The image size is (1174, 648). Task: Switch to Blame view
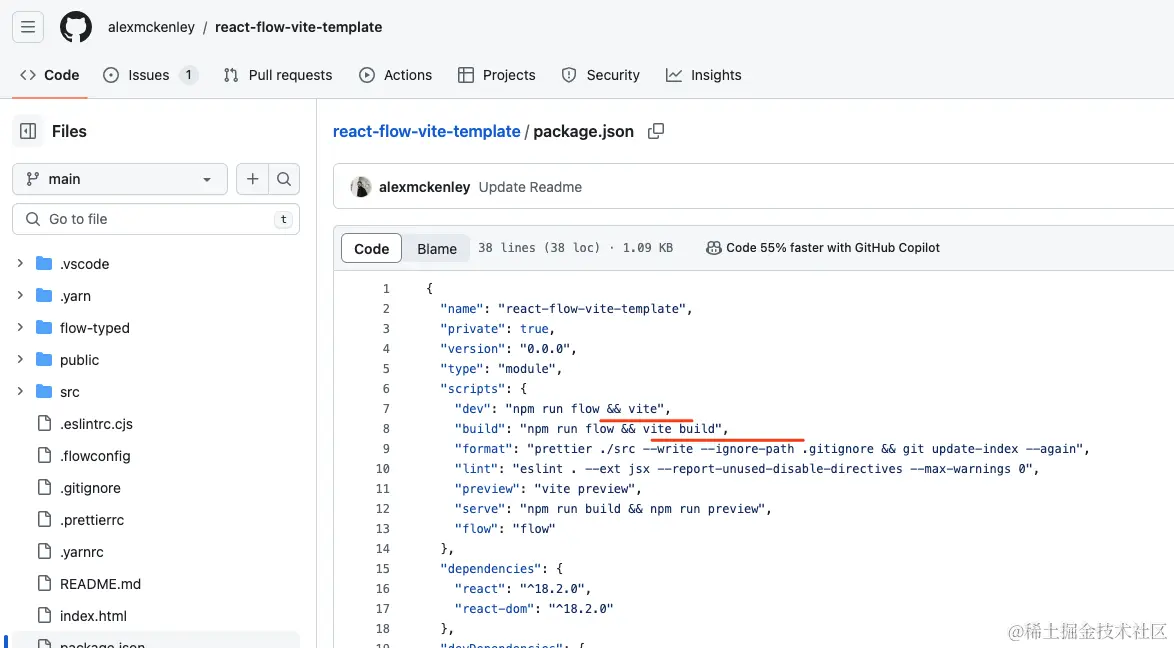tap(437, 249)
